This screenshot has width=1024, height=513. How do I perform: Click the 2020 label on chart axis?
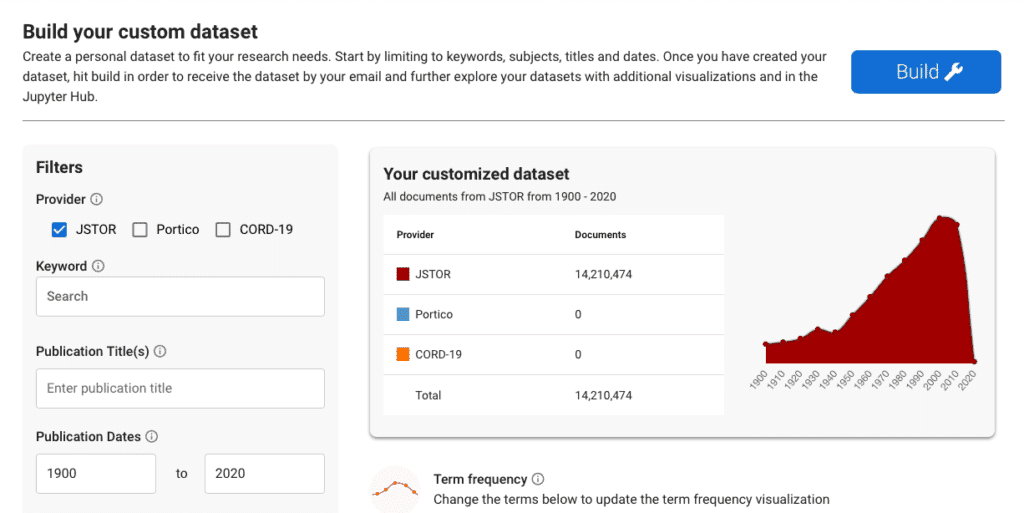click(967, 379)
